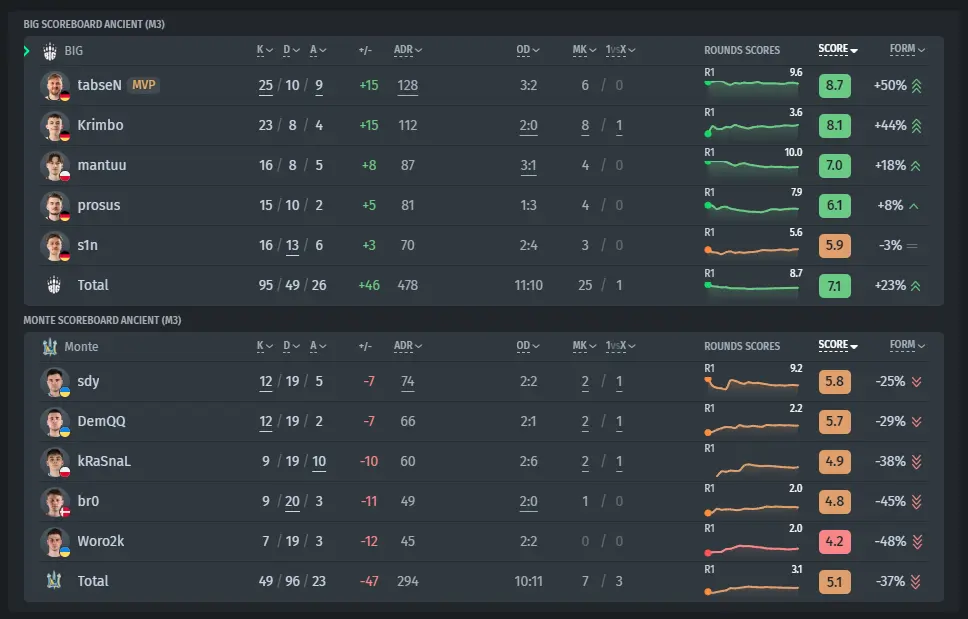Click Woro2k's red 4.2 score badge
The width and height of the screenshot is (968, 619).
(x=835, y=542)
